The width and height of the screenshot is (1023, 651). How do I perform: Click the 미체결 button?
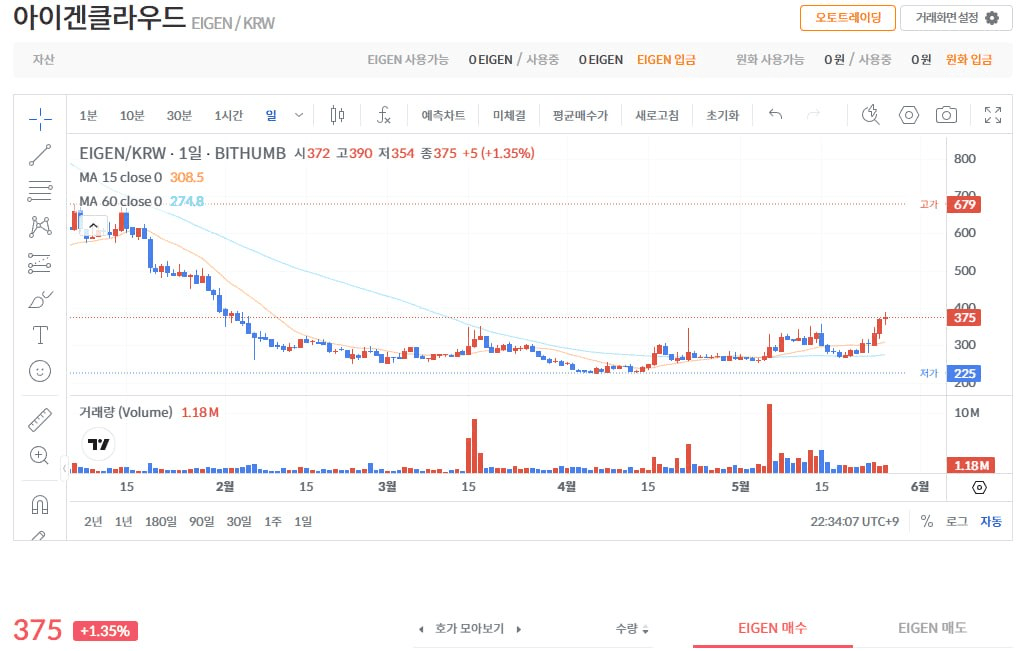509,115
